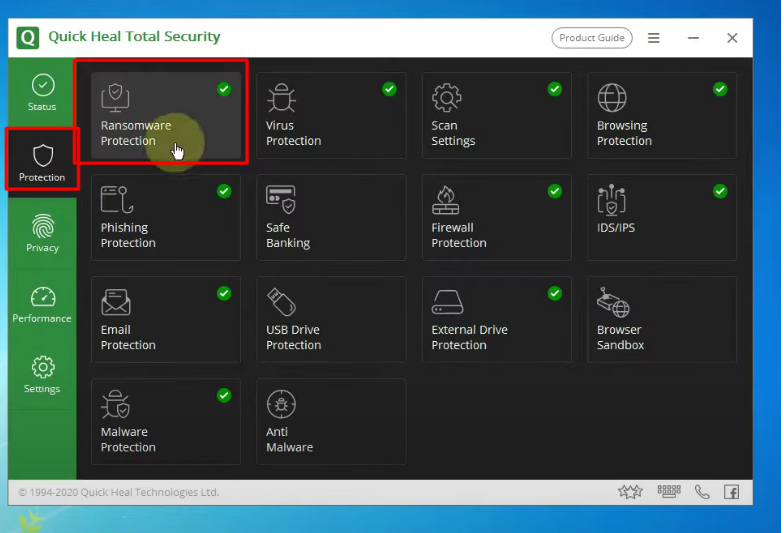Open Safe Banking card icon

pos(281,200)
